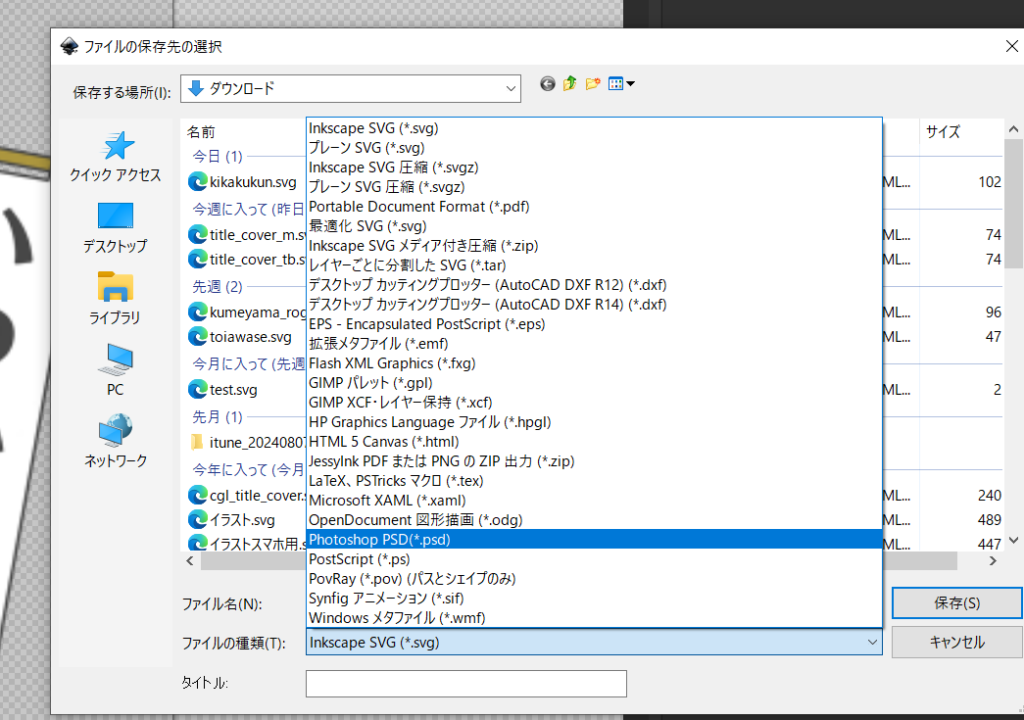Choose JessyInk PDF/PNG ZIP 出力 (*.zip)
This screenshot has height=720, width=1024.
tap(594, 461)
